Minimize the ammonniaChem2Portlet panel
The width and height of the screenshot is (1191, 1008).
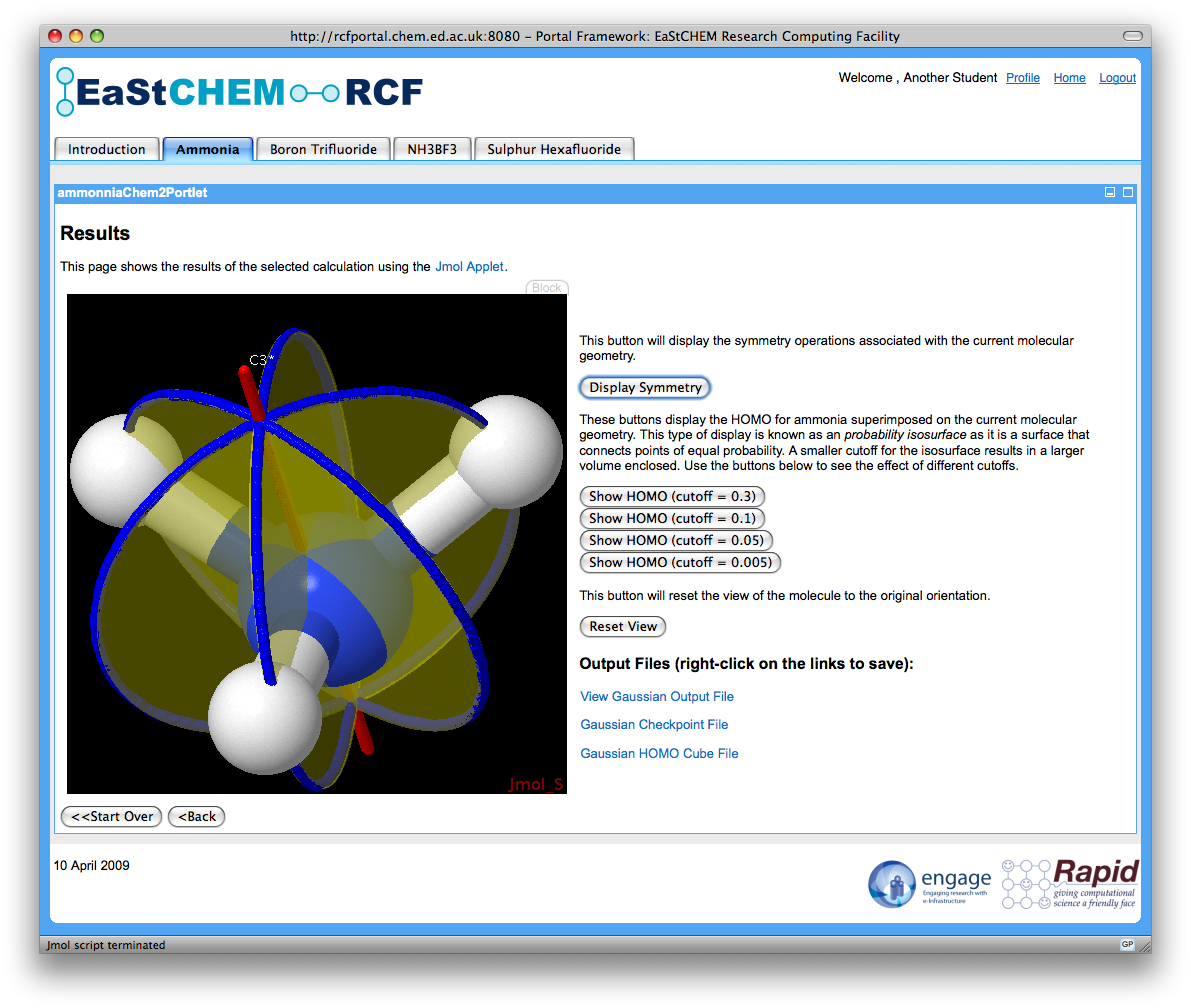1110,193
